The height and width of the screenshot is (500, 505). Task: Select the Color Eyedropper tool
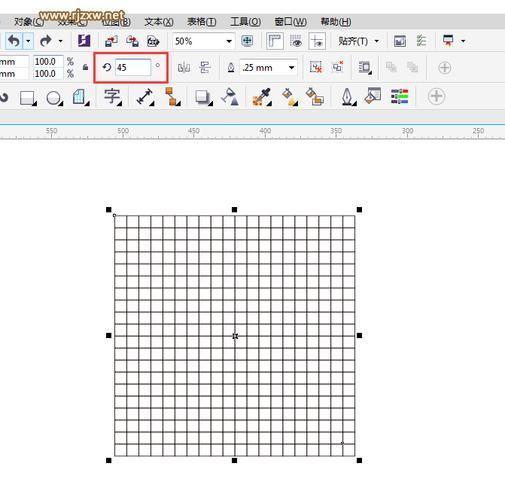coord(262,97)
